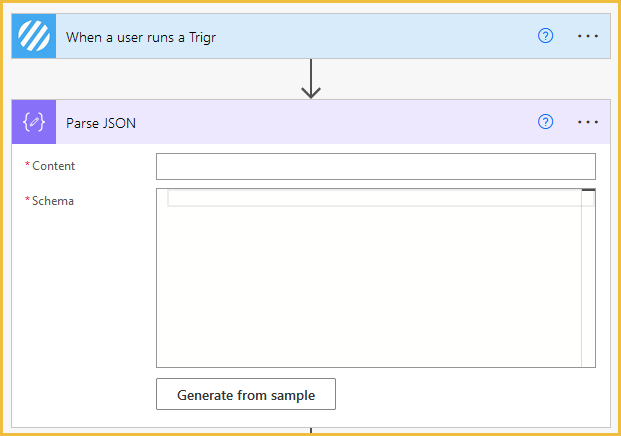Click the Generate from sample button
The width and height of the screenshot is (621, 436).
click(246, 394)
